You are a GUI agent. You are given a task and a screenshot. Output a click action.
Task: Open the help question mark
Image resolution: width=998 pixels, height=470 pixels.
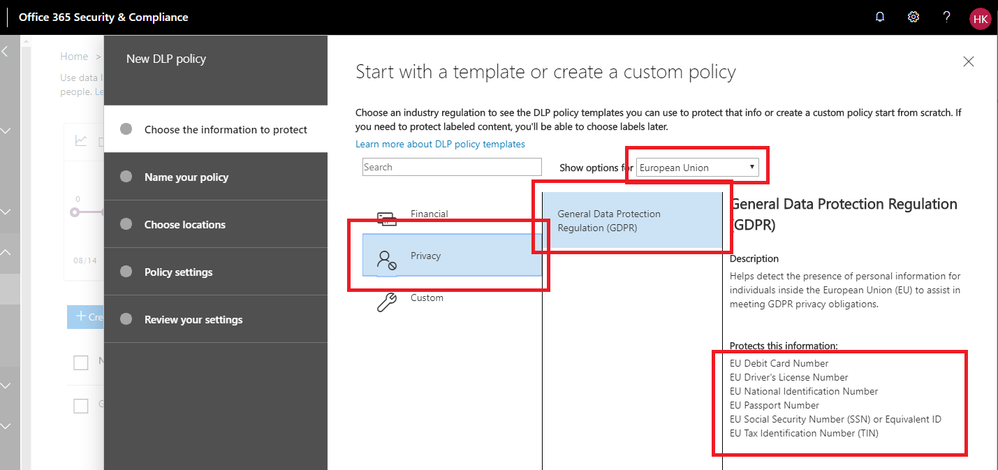(946, 17)
